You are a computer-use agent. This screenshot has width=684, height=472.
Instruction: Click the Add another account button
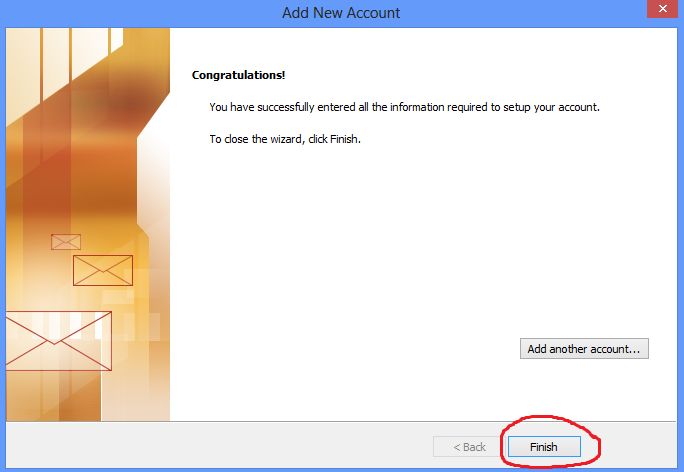tap(584, 349)
